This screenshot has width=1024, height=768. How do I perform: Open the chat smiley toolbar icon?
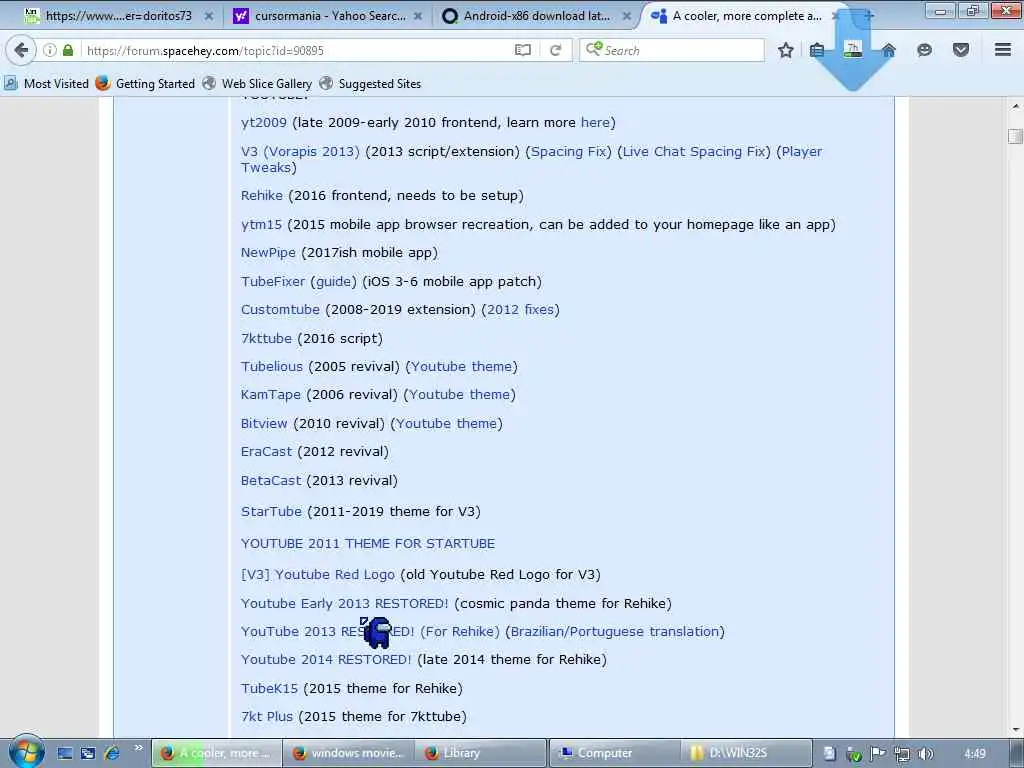coord(924,50)
